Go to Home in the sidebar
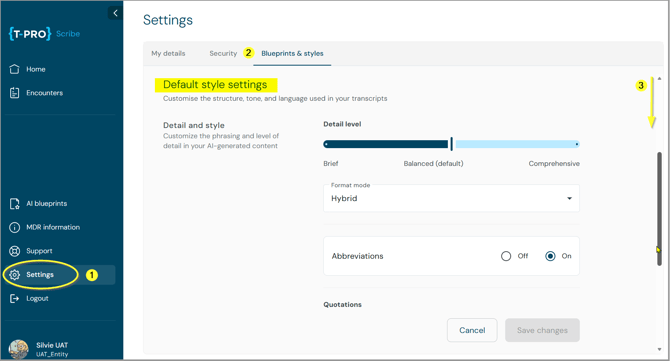 [36, 69]
